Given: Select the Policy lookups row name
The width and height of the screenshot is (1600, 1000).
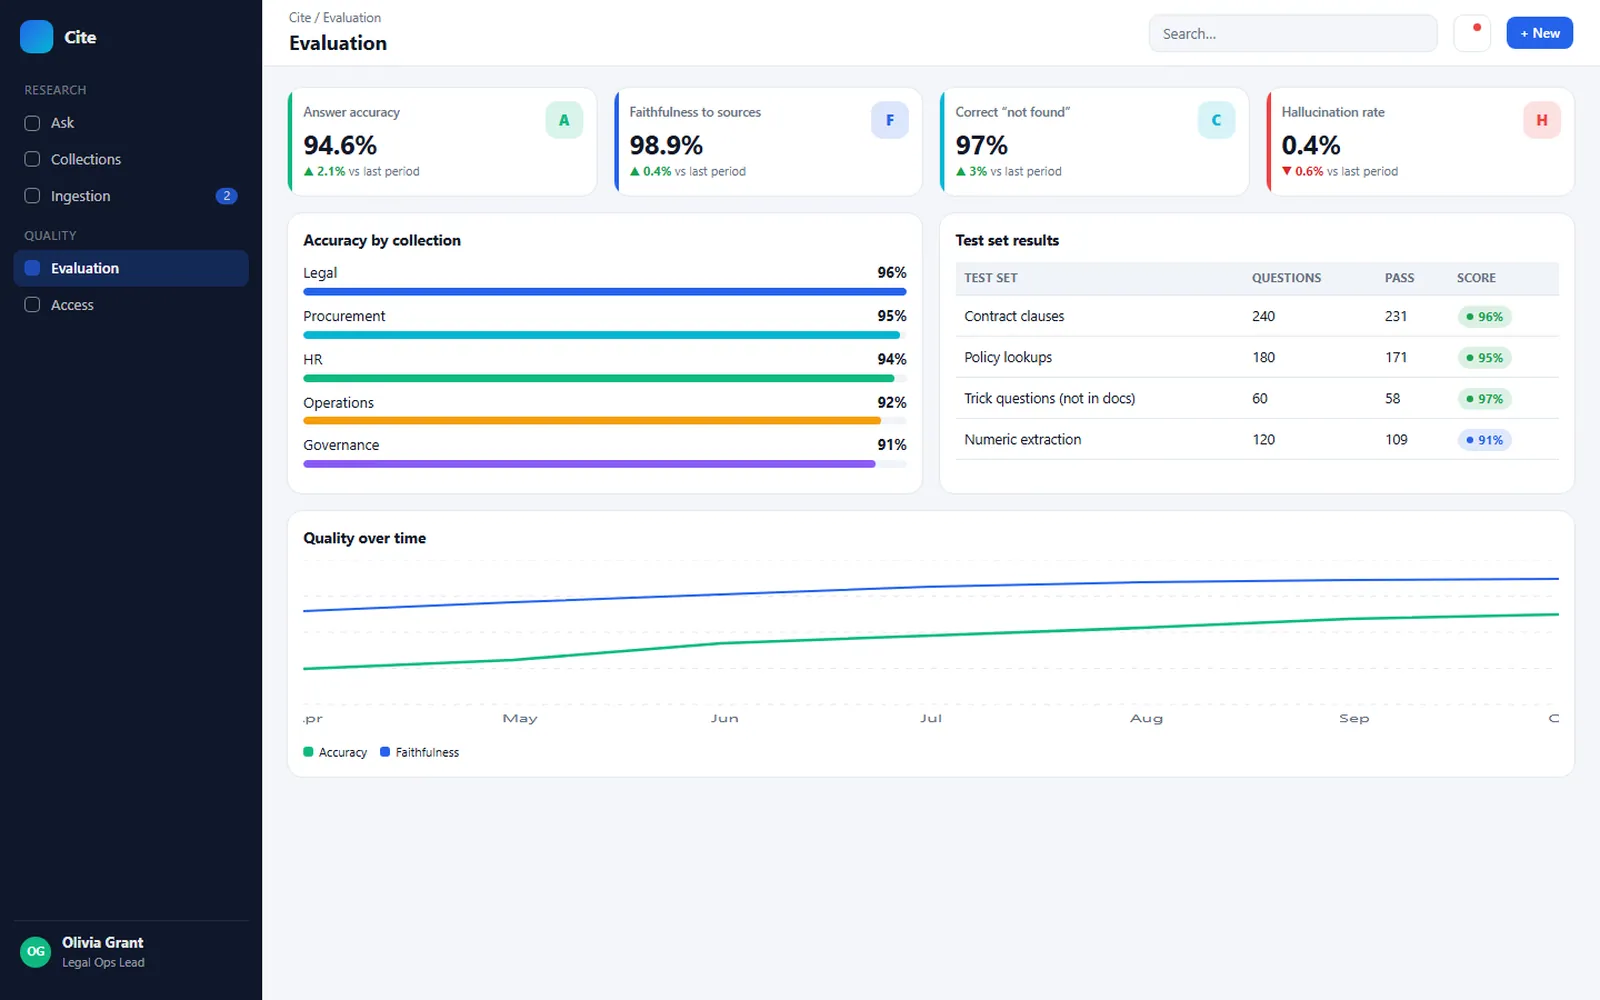Looking at the screenshot, I should (1008, 358).
